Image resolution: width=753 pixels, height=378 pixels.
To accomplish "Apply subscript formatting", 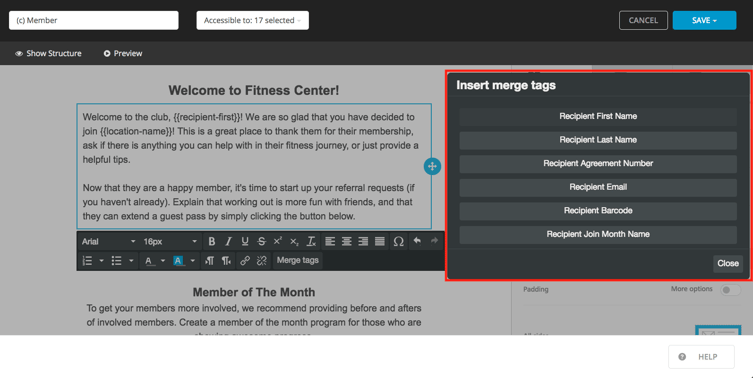I will point(294,242).
